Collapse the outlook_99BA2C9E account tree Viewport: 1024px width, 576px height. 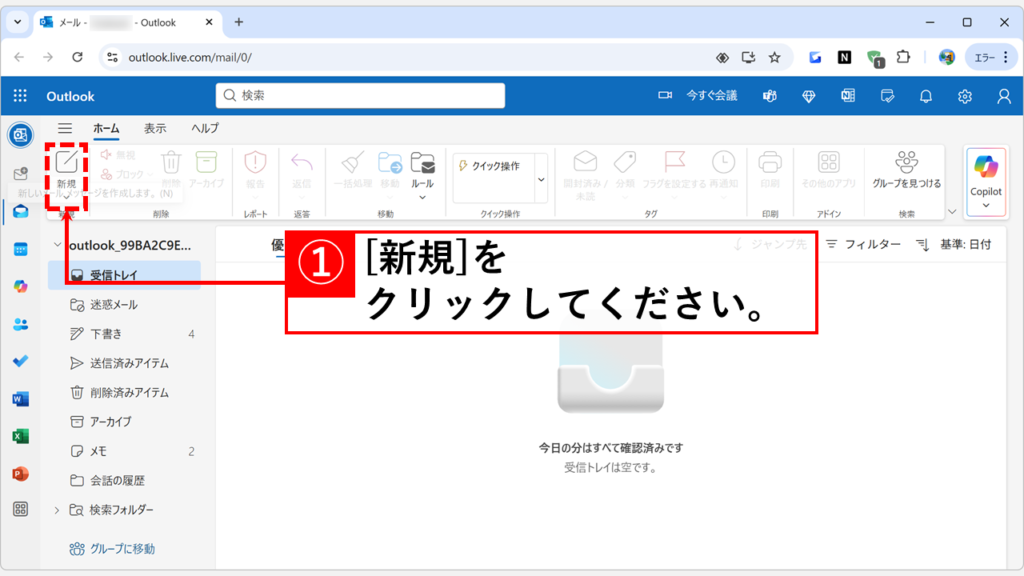click(x=57, y=245)
